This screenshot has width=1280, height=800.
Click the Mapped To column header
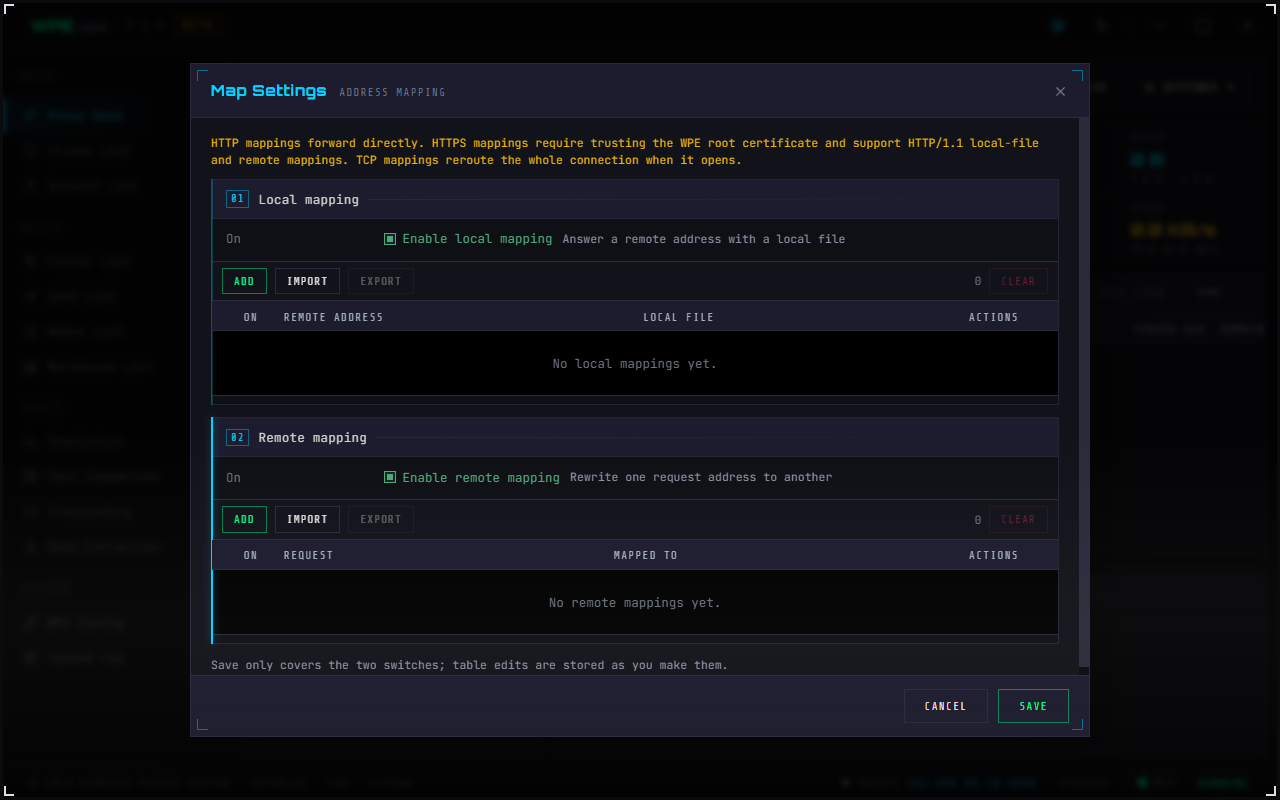click(645, 555)
